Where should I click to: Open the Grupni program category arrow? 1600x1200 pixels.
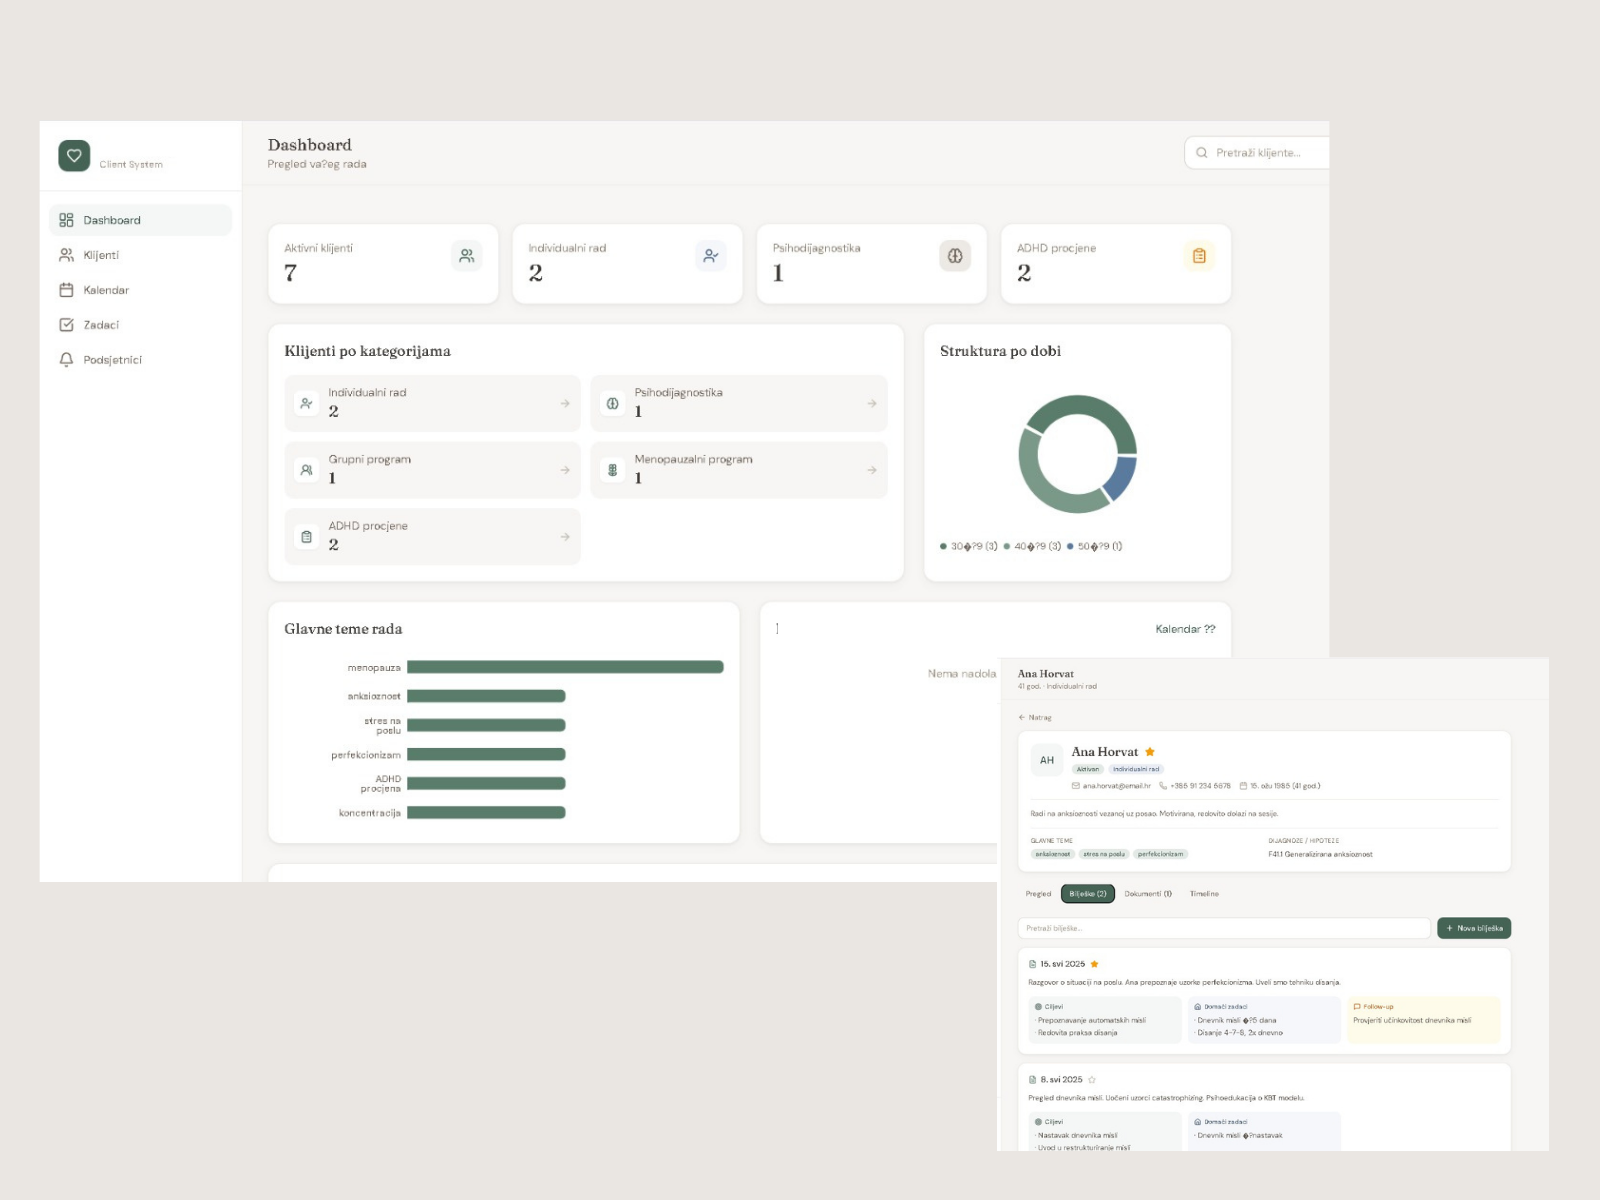coord(565,470)
